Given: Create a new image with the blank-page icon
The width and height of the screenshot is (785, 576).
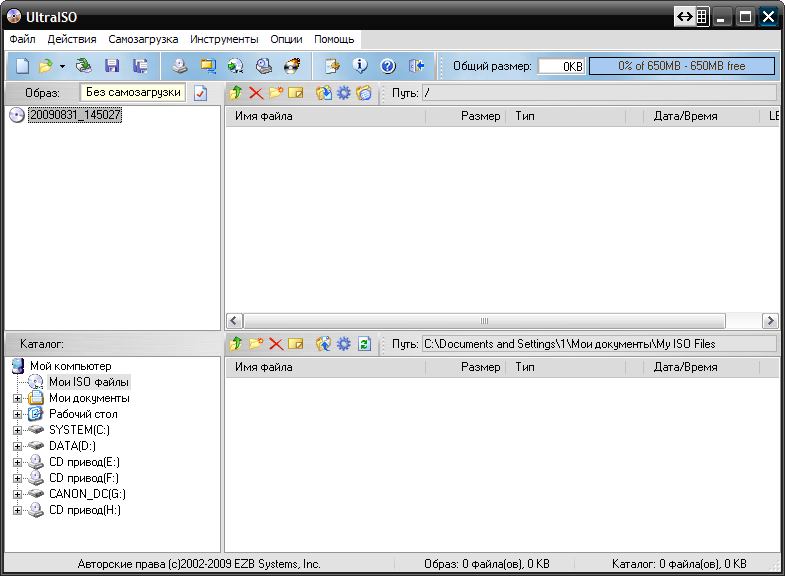Looking at the screenshot, I should 23,66.
